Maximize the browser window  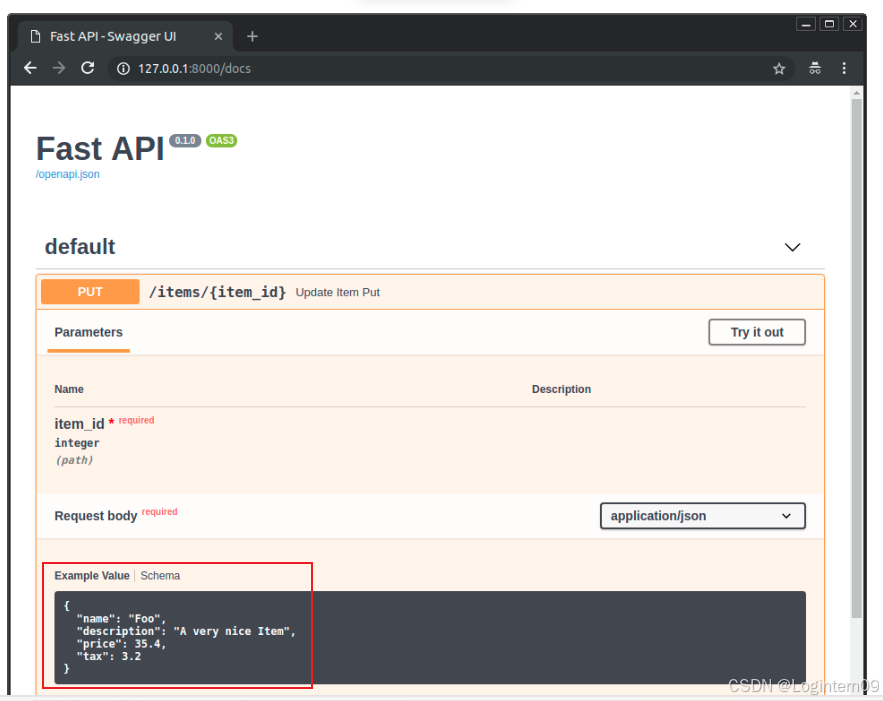(829, 24)
